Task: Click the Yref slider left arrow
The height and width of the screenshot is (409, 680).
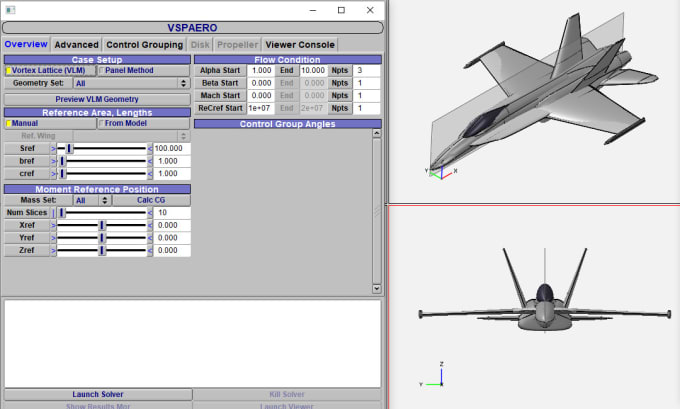Action: (x=53, y=238)
